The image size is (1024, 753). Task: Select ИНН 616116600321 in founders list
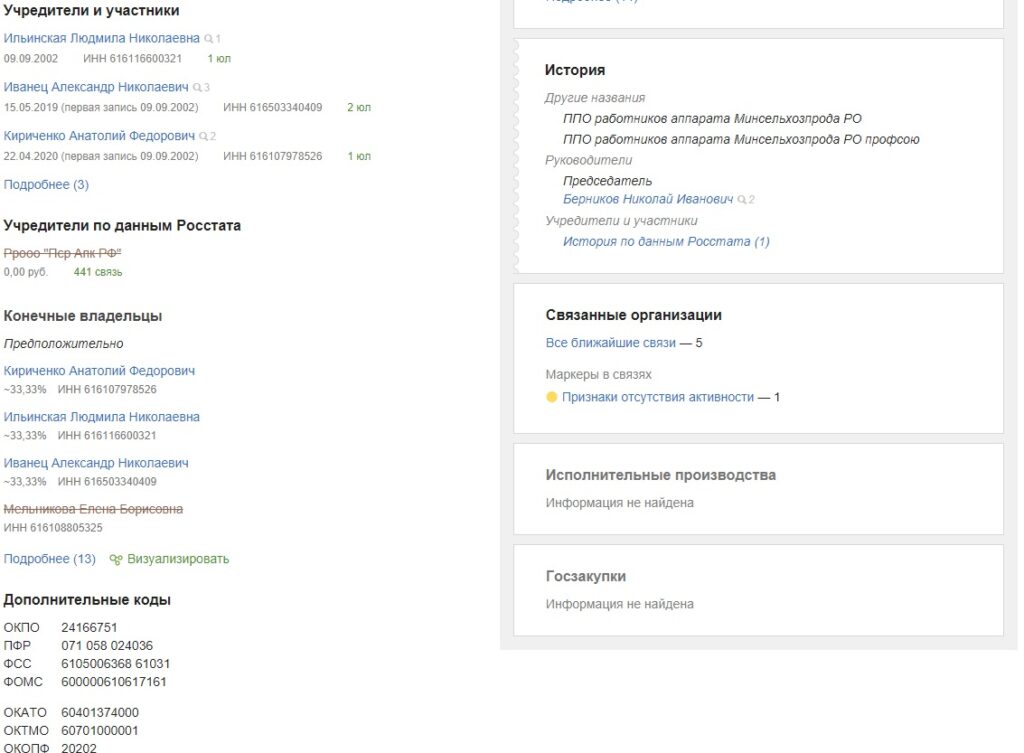coord(133,59)
